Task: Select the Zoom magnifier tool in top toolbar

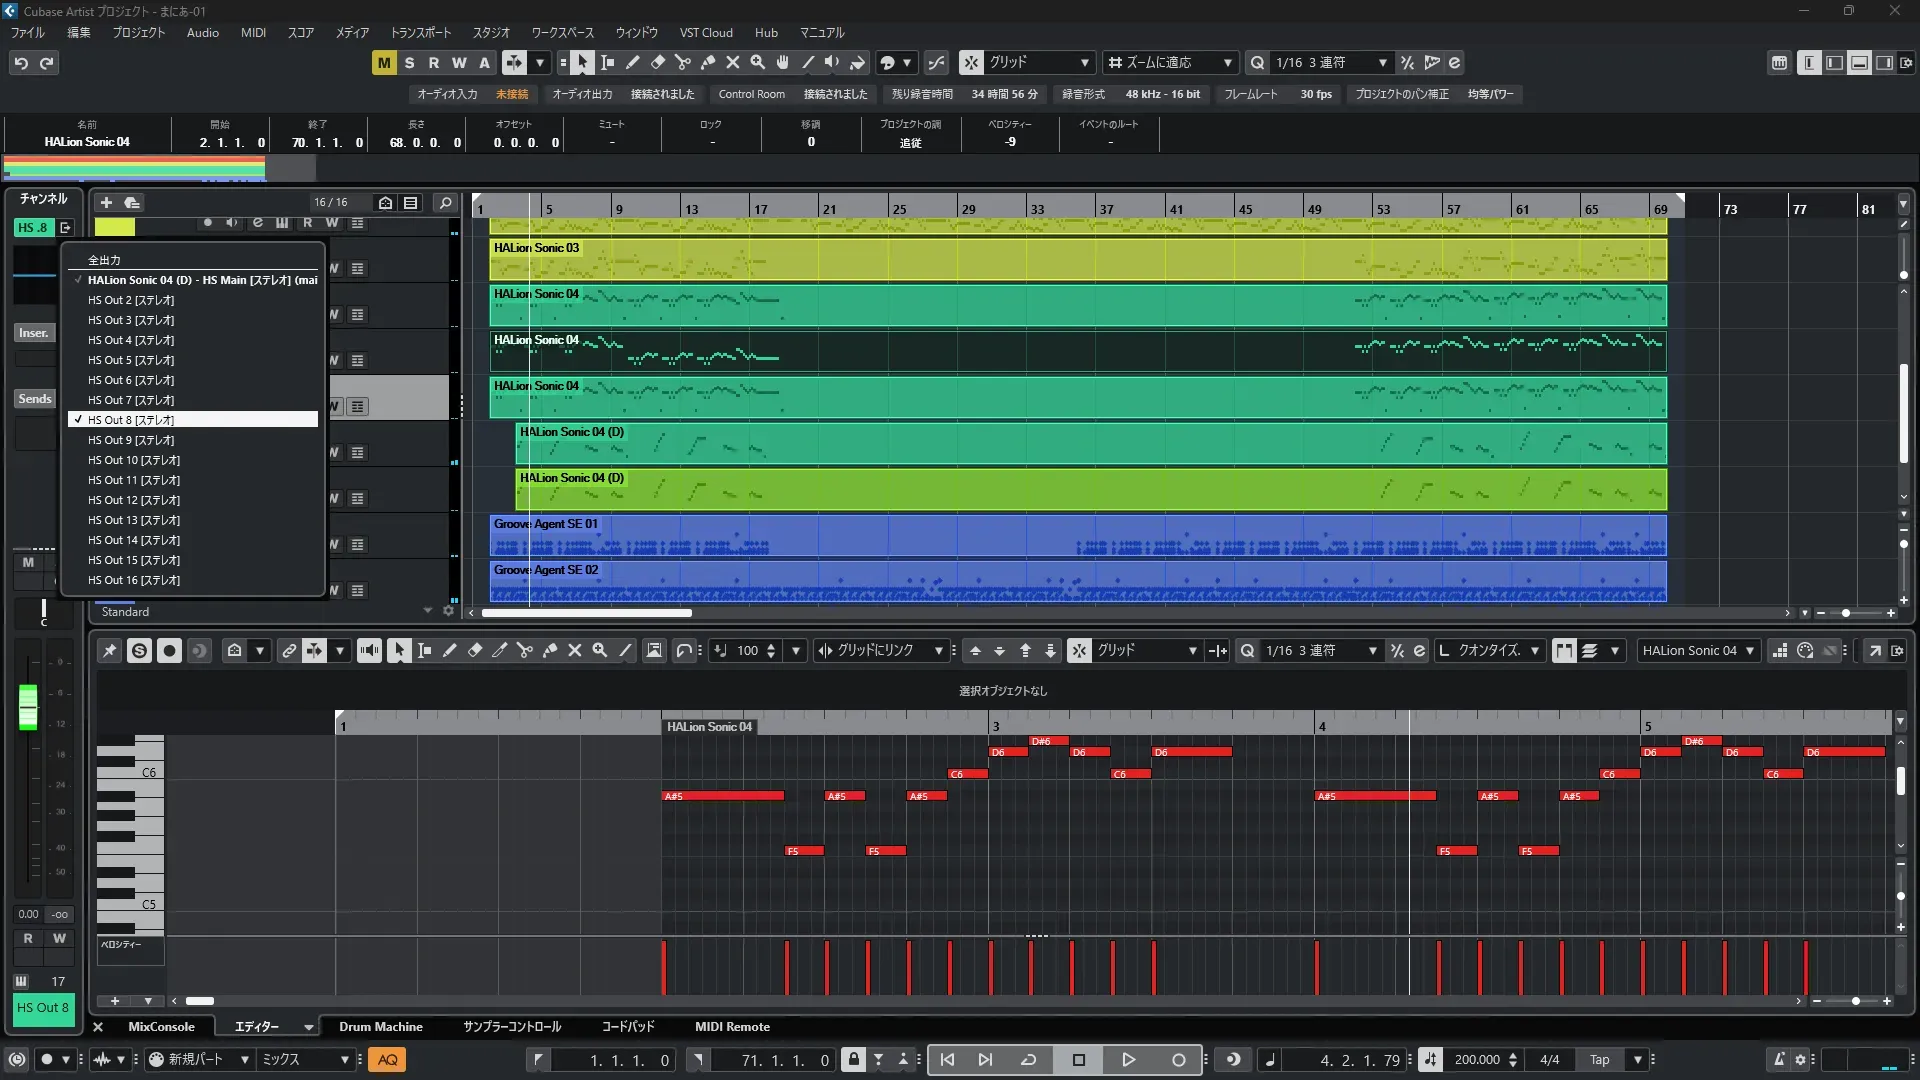Action: [758, 63]
